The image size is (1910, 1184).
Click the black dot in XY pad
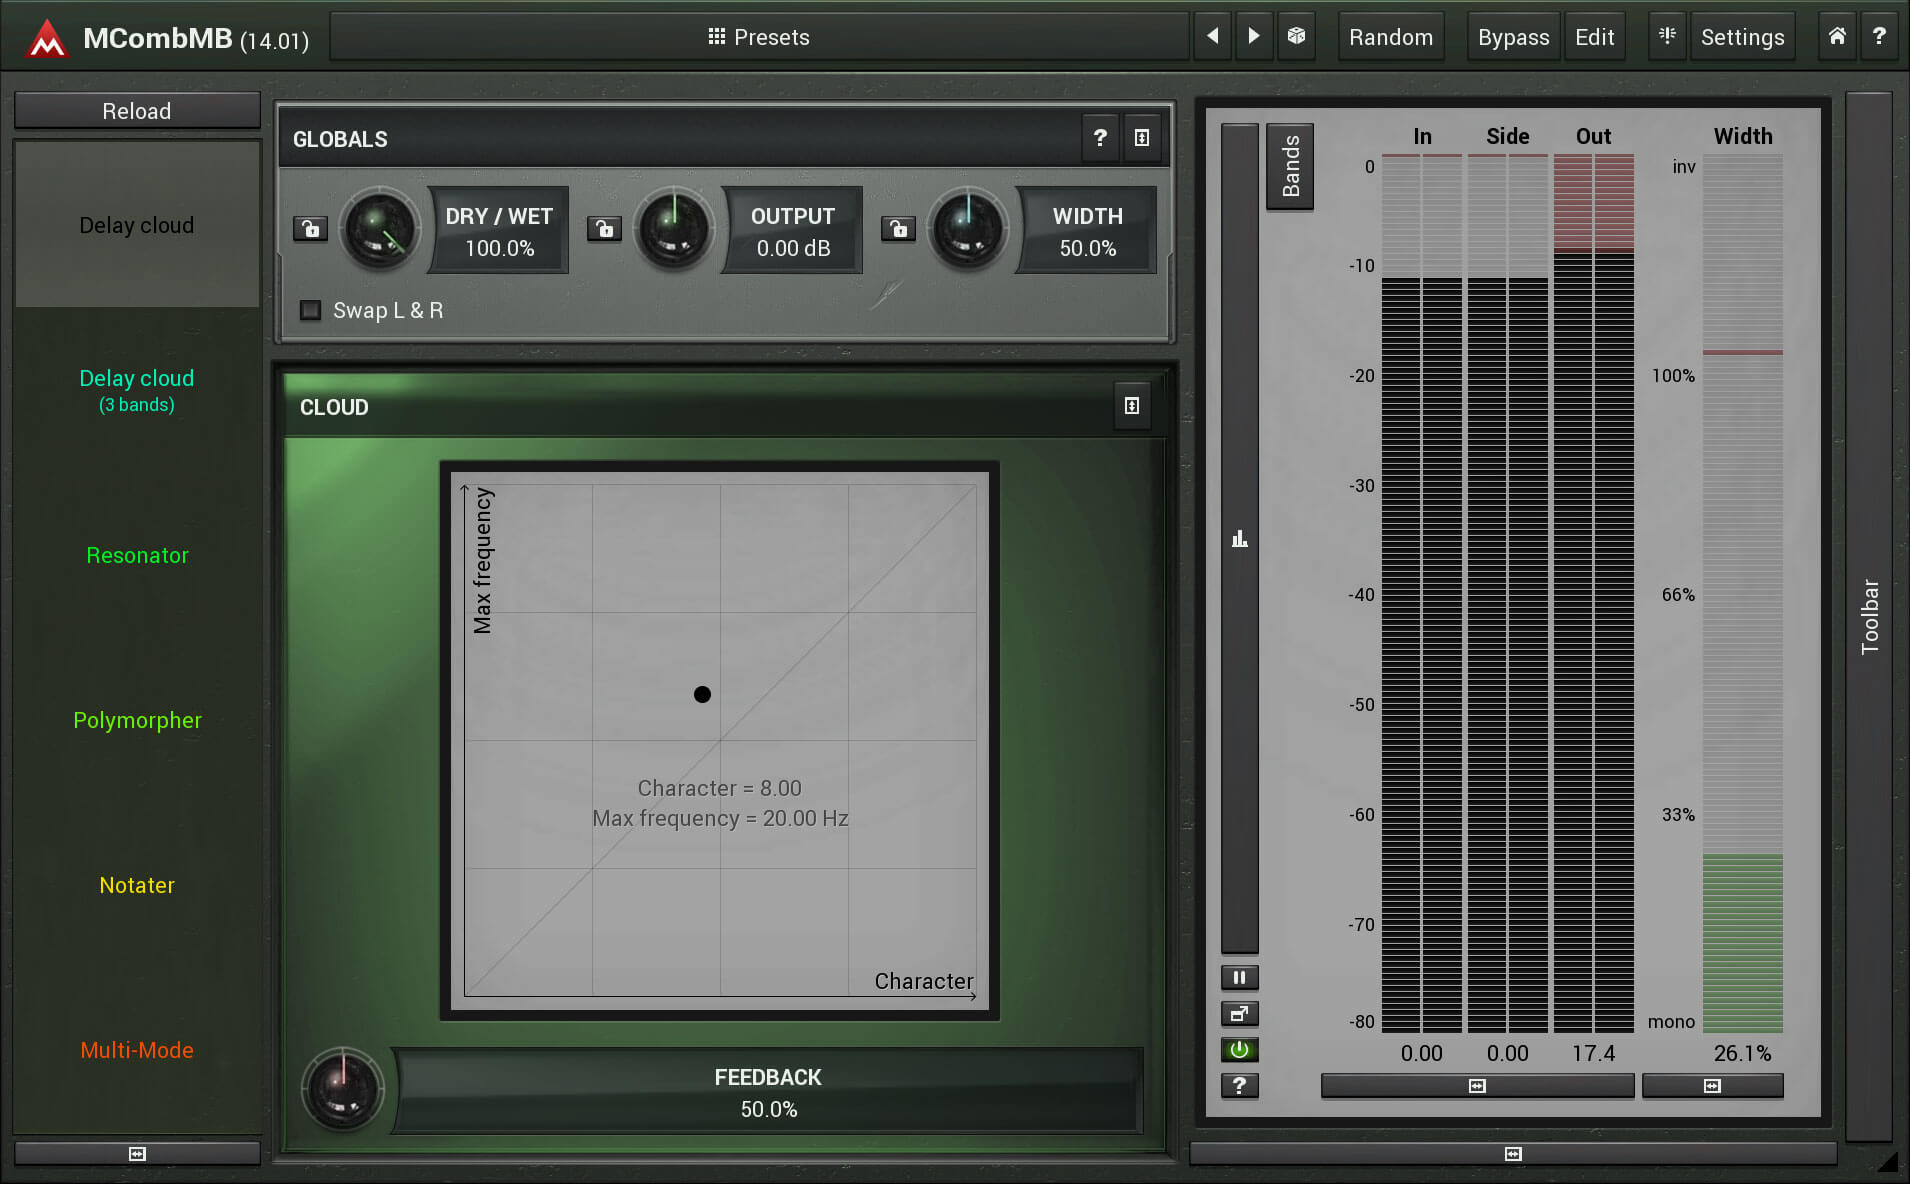point(702,694)
